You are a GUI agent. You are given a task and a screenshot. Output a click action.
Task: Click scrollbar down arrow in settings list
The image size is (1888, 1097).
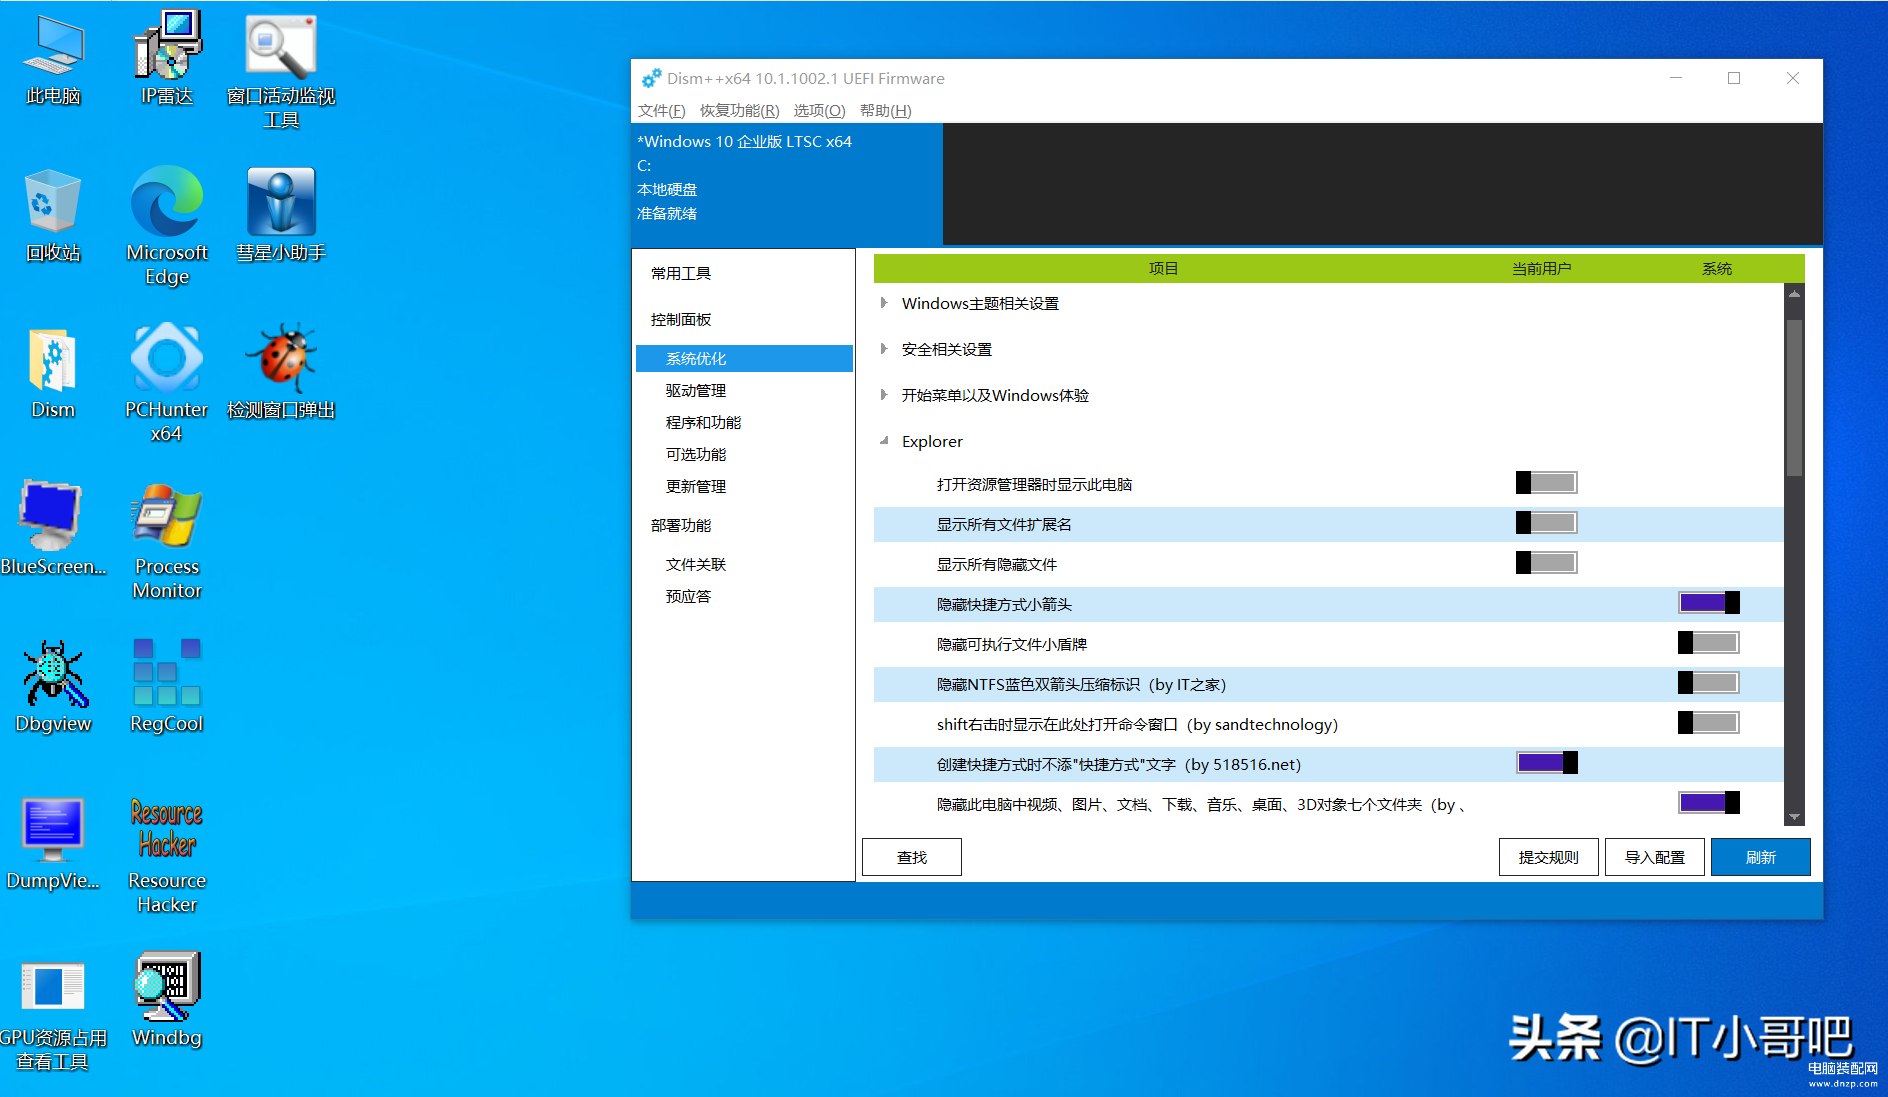(1795, 817)
